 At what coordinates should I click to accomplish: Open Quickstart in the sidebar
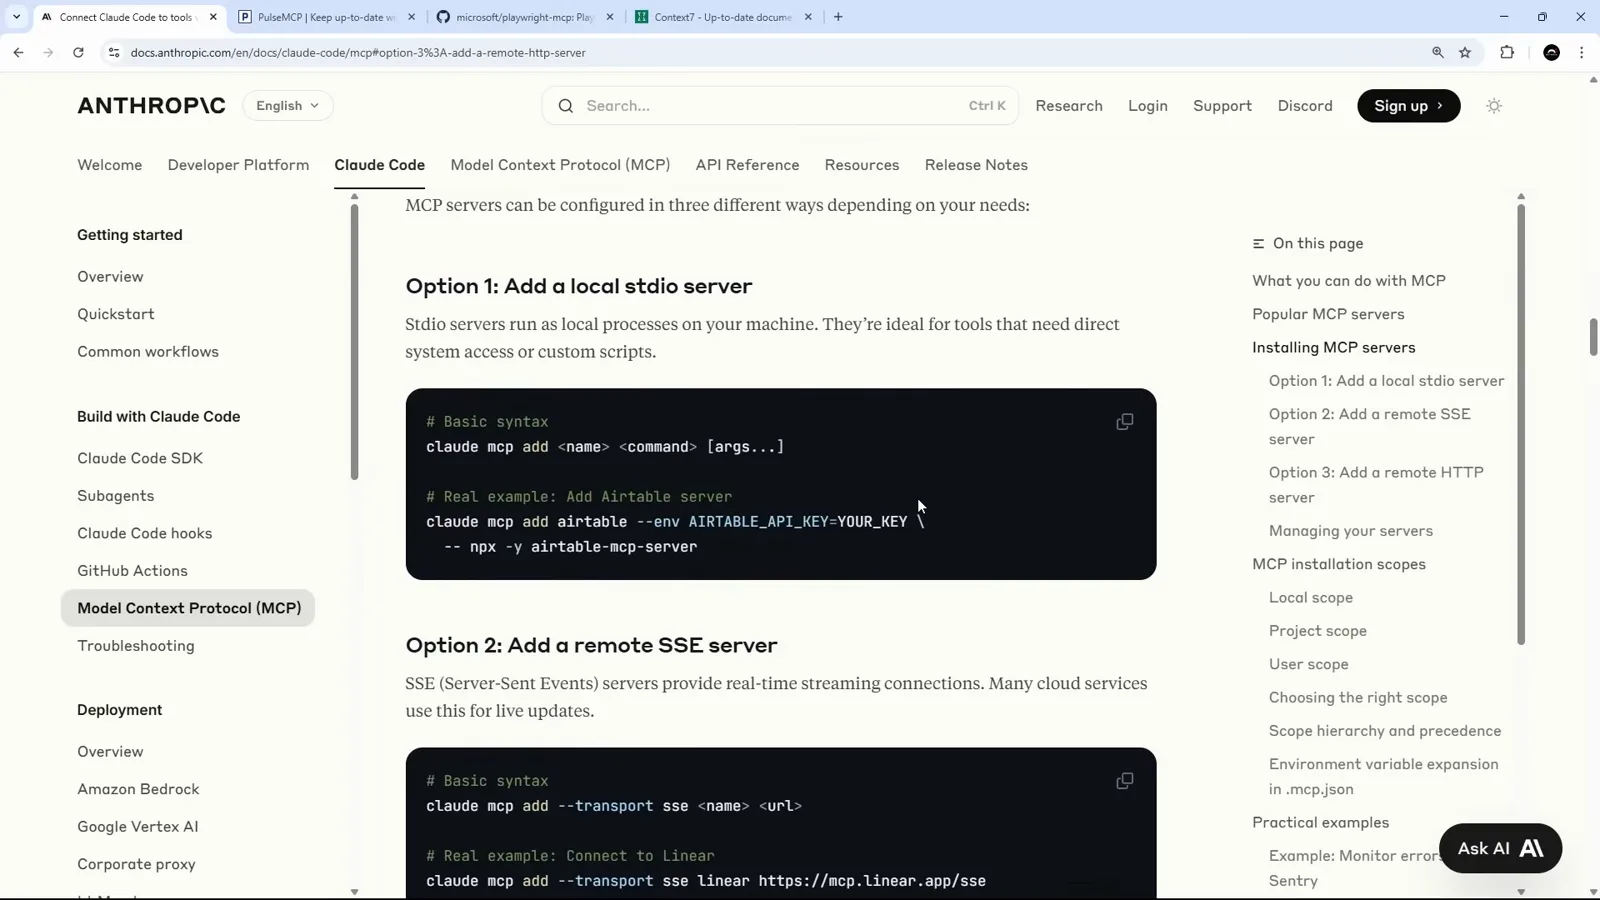click(x=116, y=314)
